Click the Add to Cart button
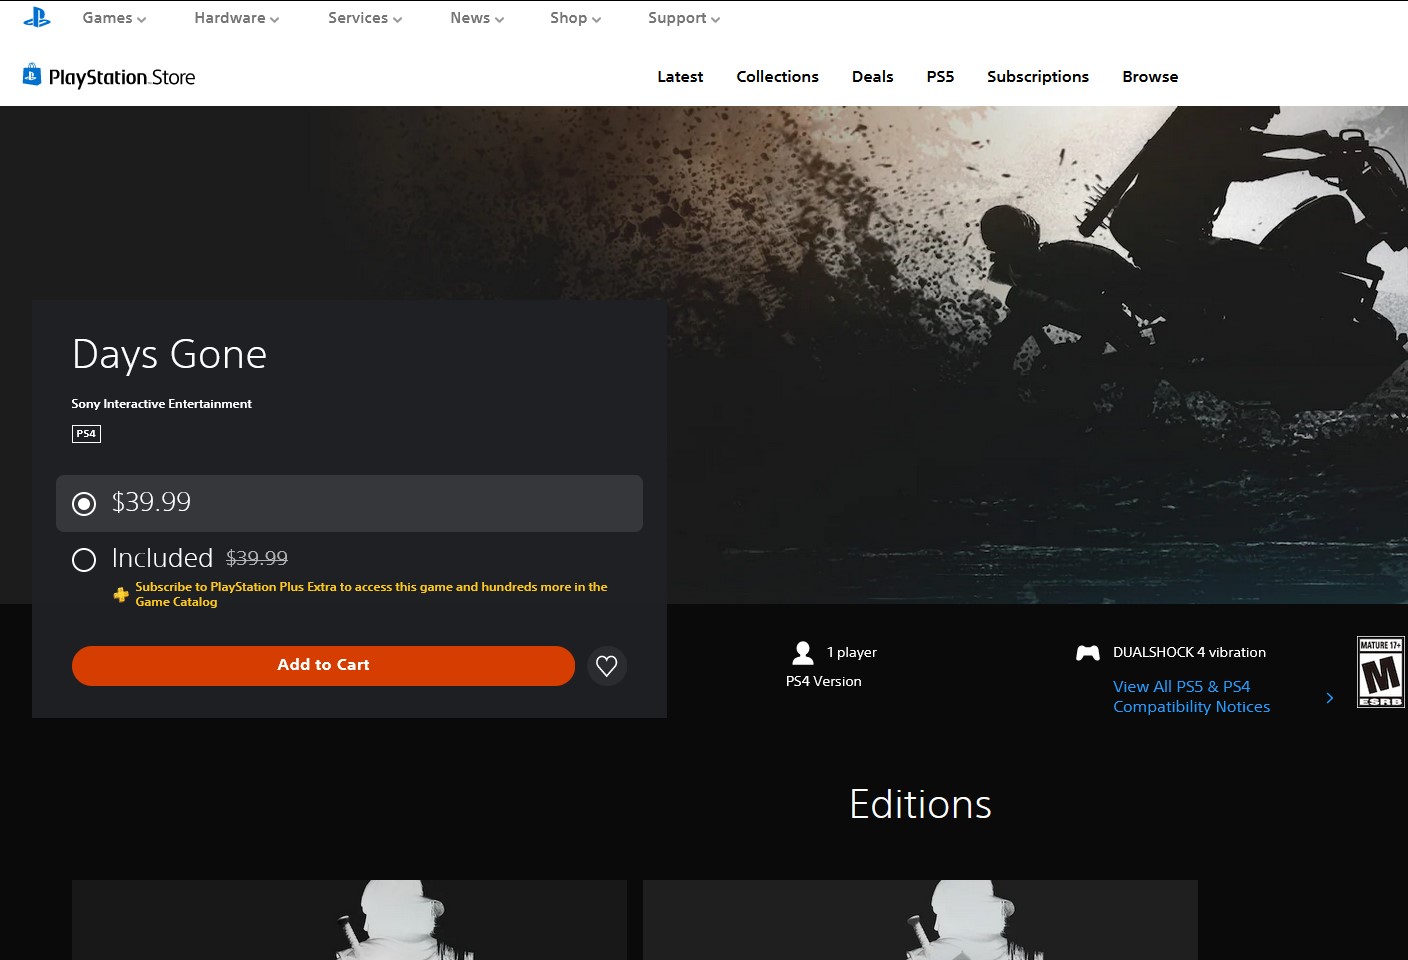 [x=323, y=666]
